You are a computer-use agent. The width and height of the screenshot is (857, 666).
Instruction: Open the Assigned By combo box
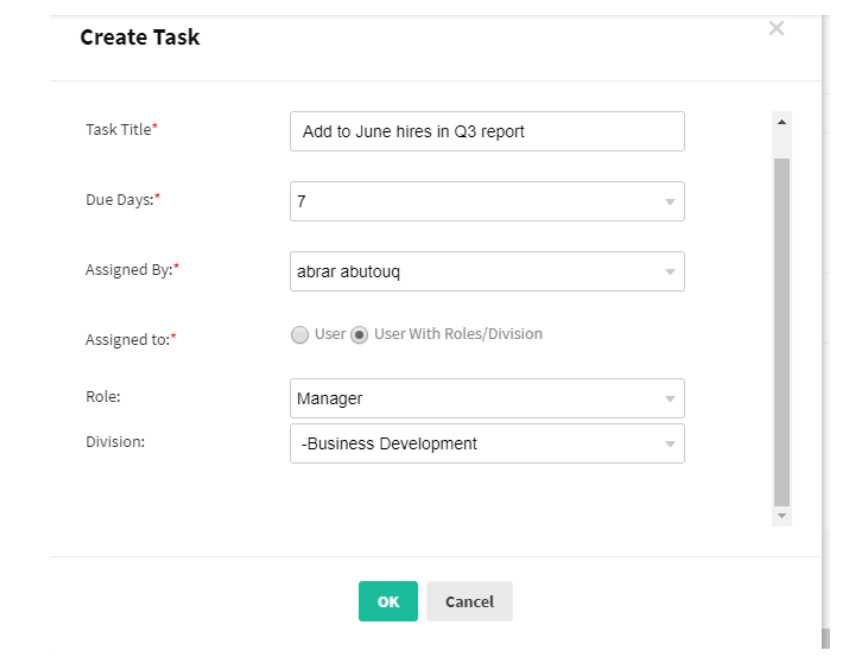tap(487, 271)
